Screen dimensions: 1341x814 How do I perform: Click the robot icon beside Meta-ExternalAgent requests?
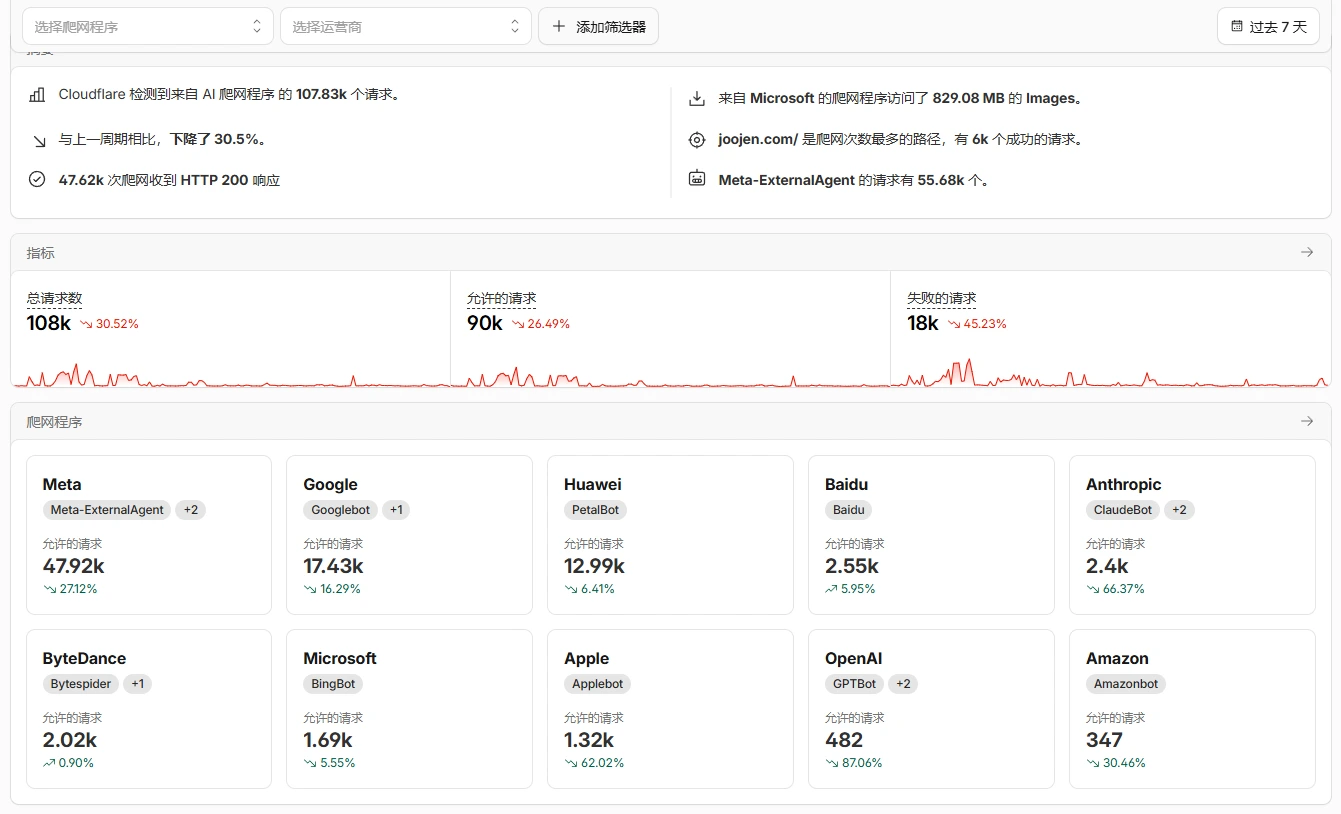click(697, 179)
